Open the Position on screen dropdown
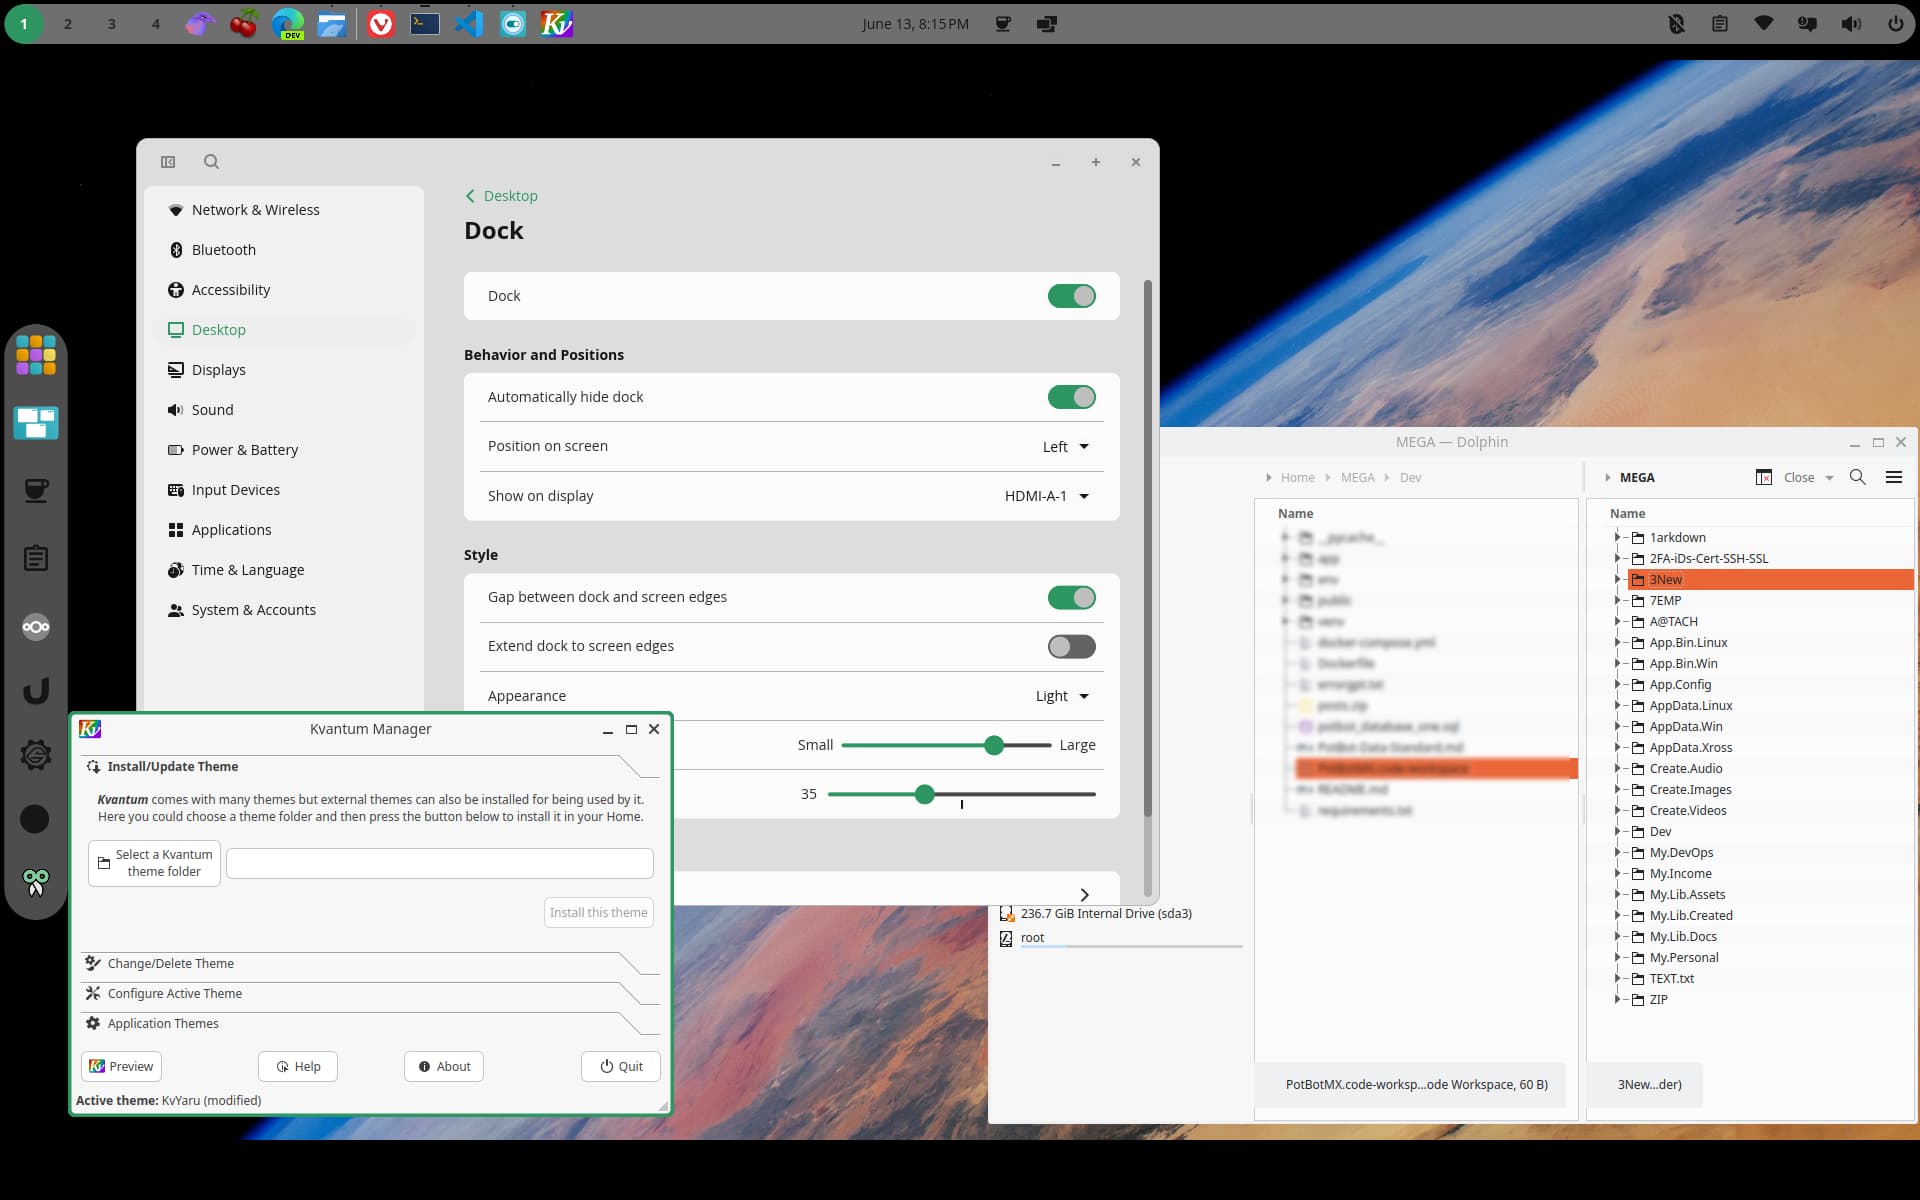1920x1200 pixels. (x=1066, y=447)
